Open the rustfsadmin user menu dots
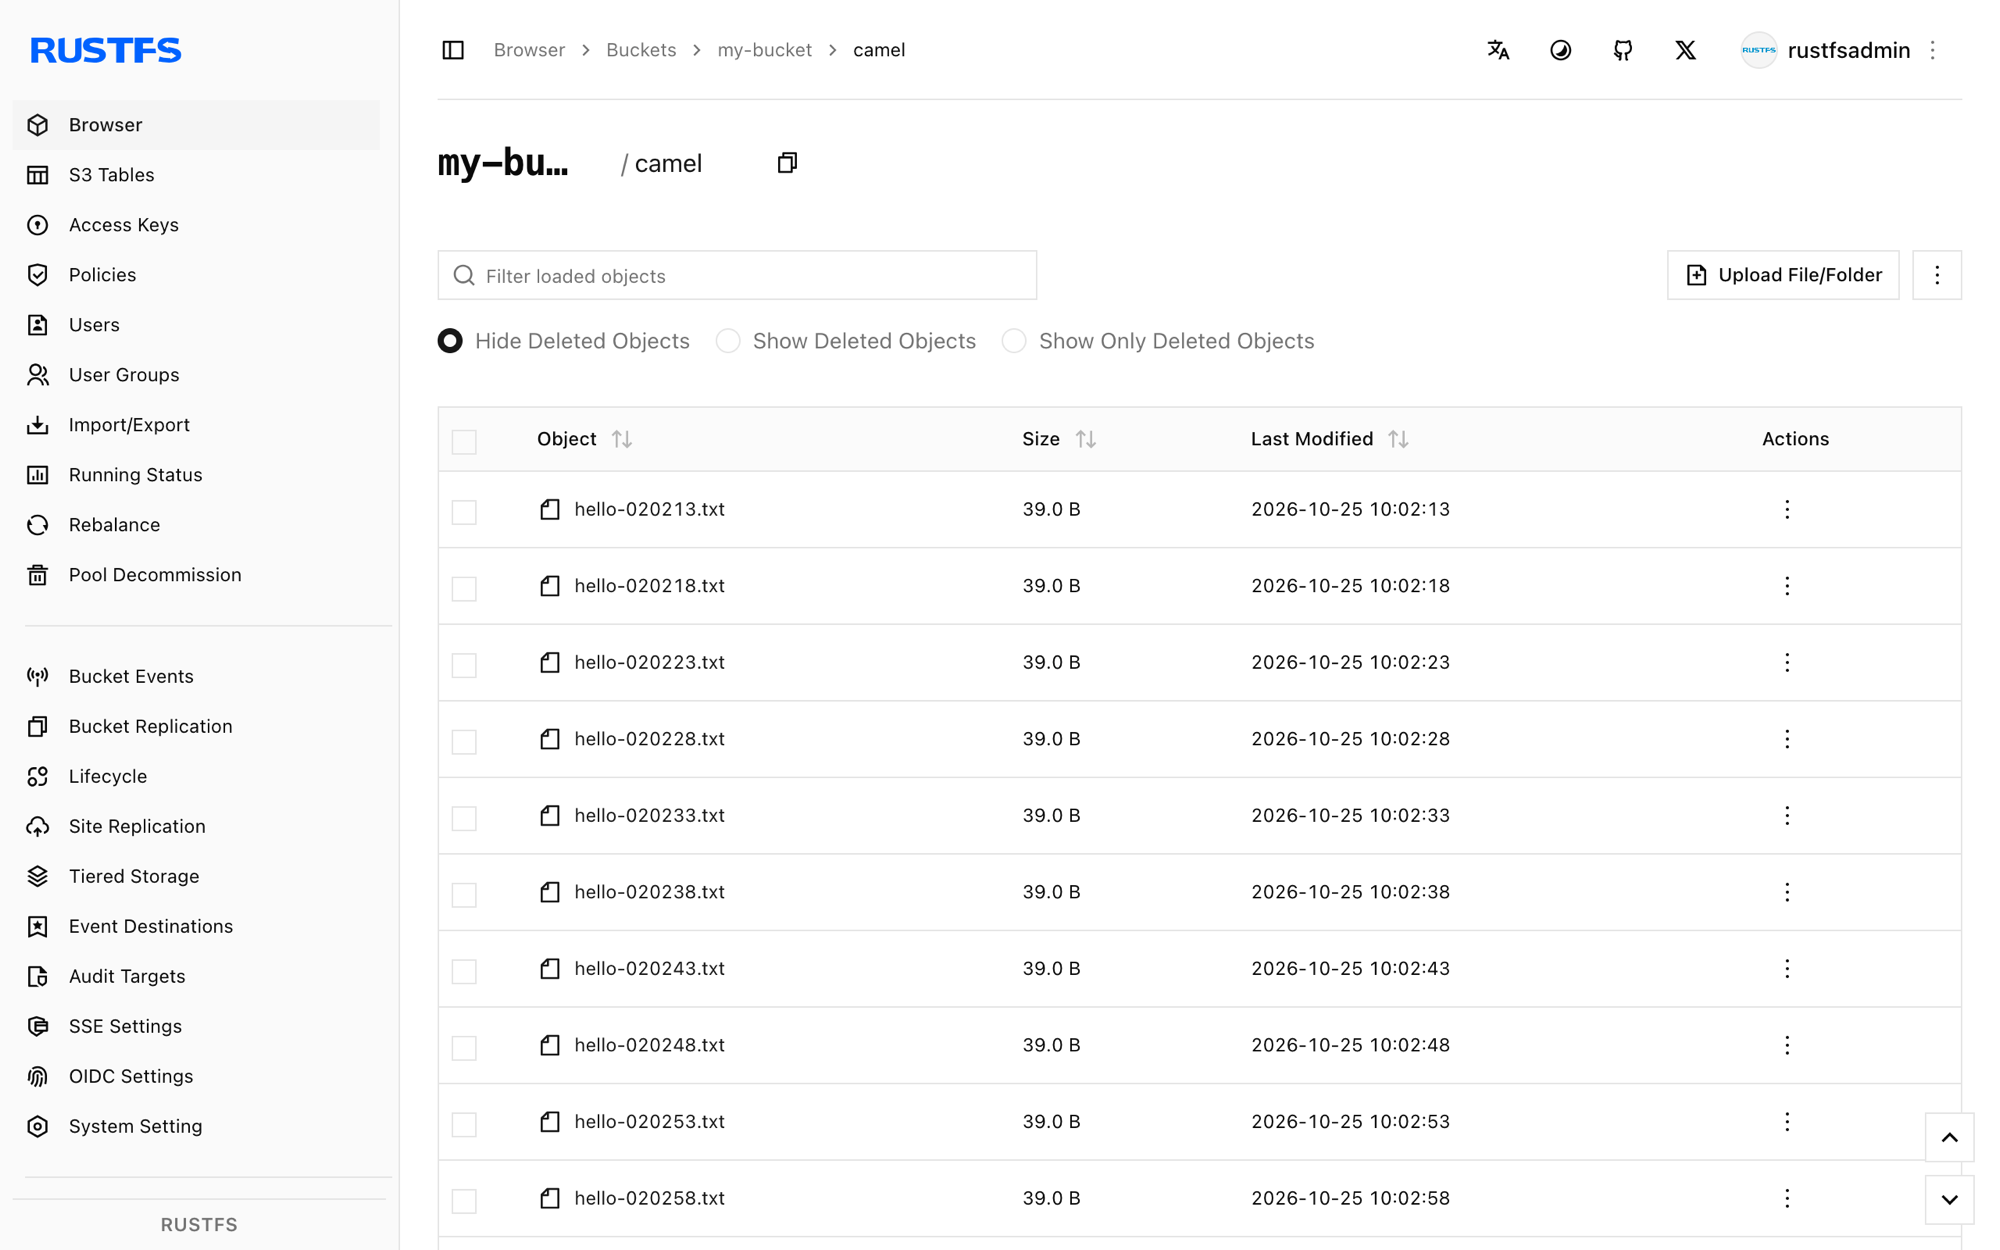The height and width of the screenshot is (1250, 2000). (x=1933, y=50)
